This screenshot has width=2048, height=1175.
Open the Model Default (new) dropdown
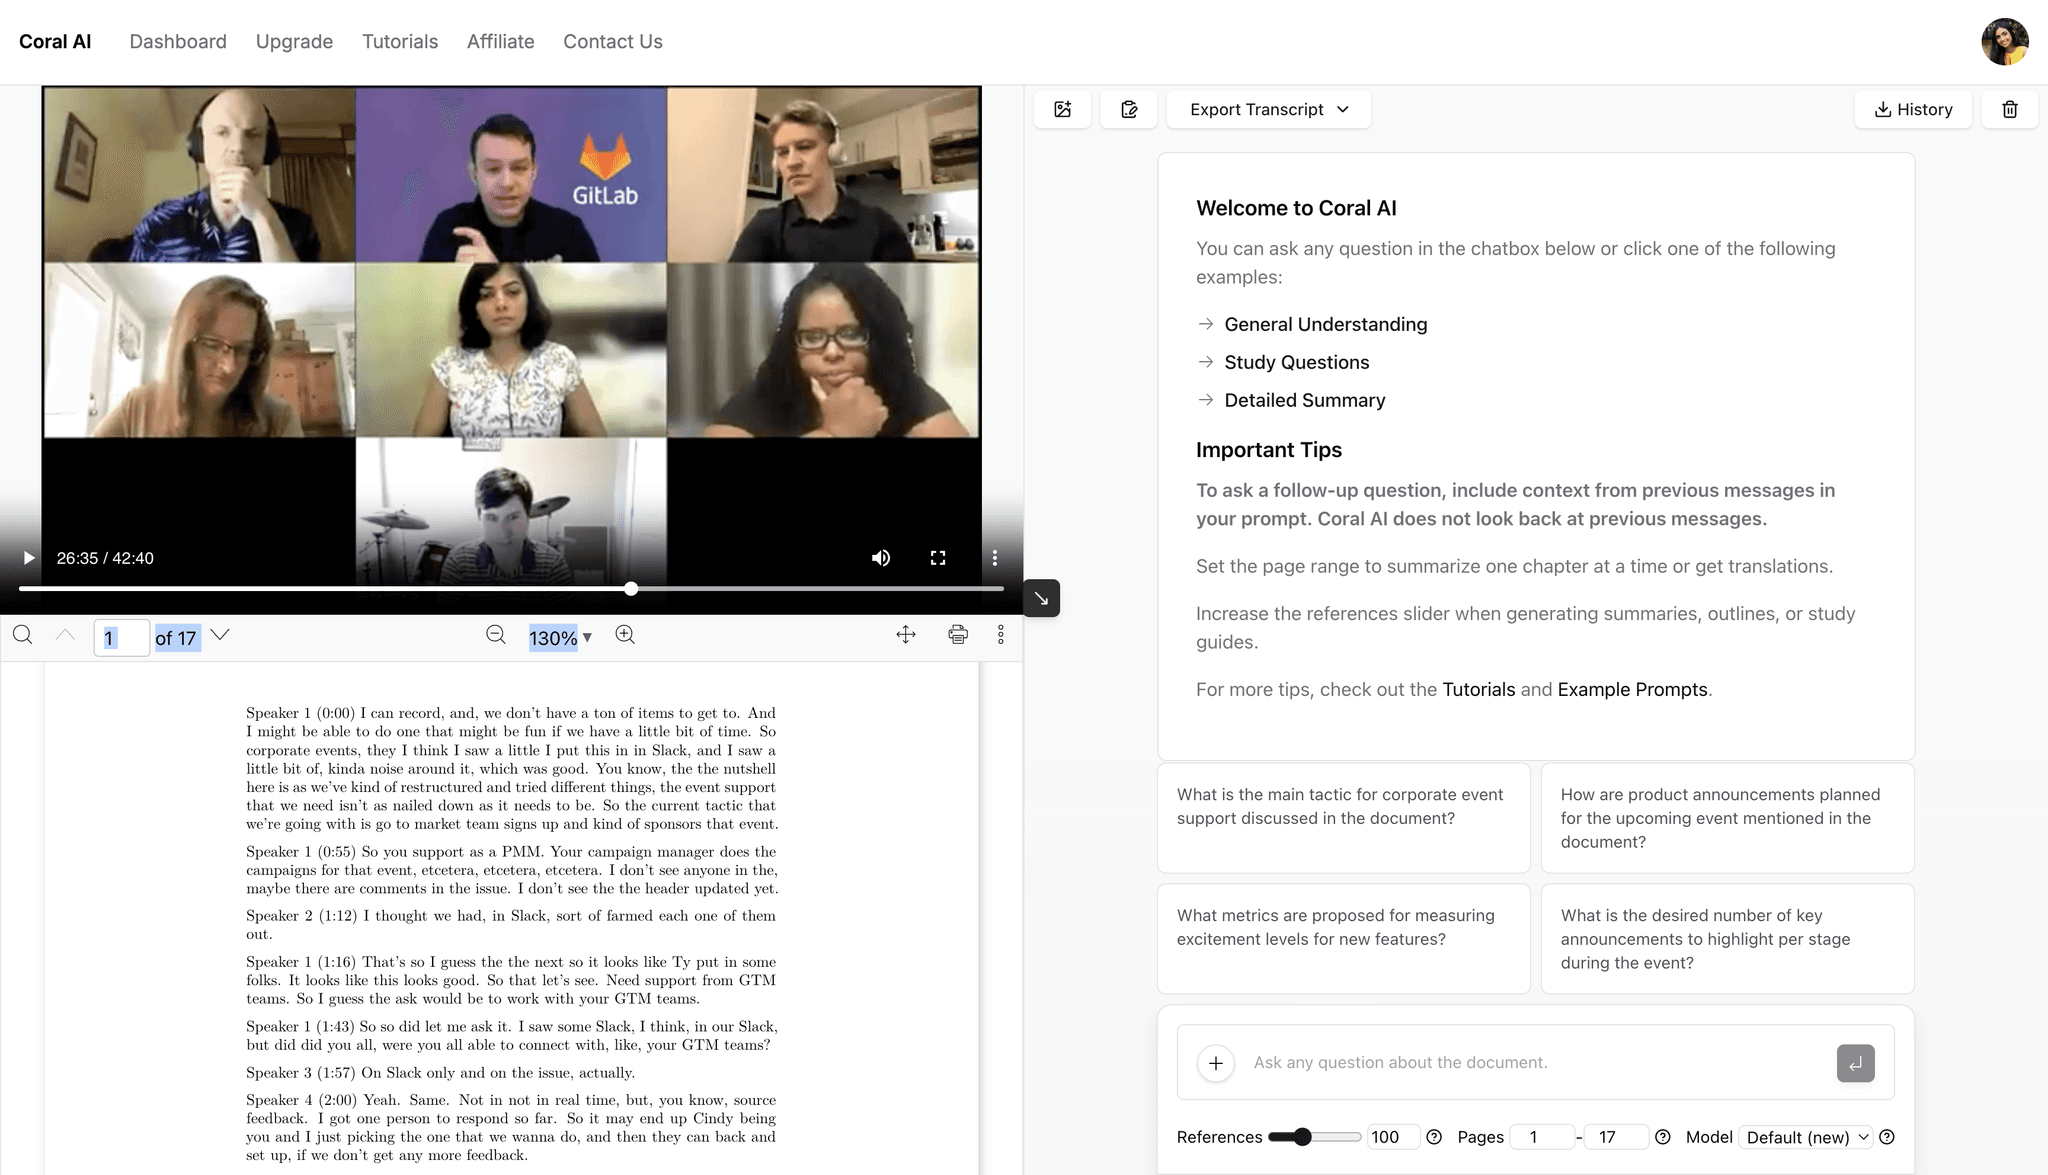(1805, 1137)
